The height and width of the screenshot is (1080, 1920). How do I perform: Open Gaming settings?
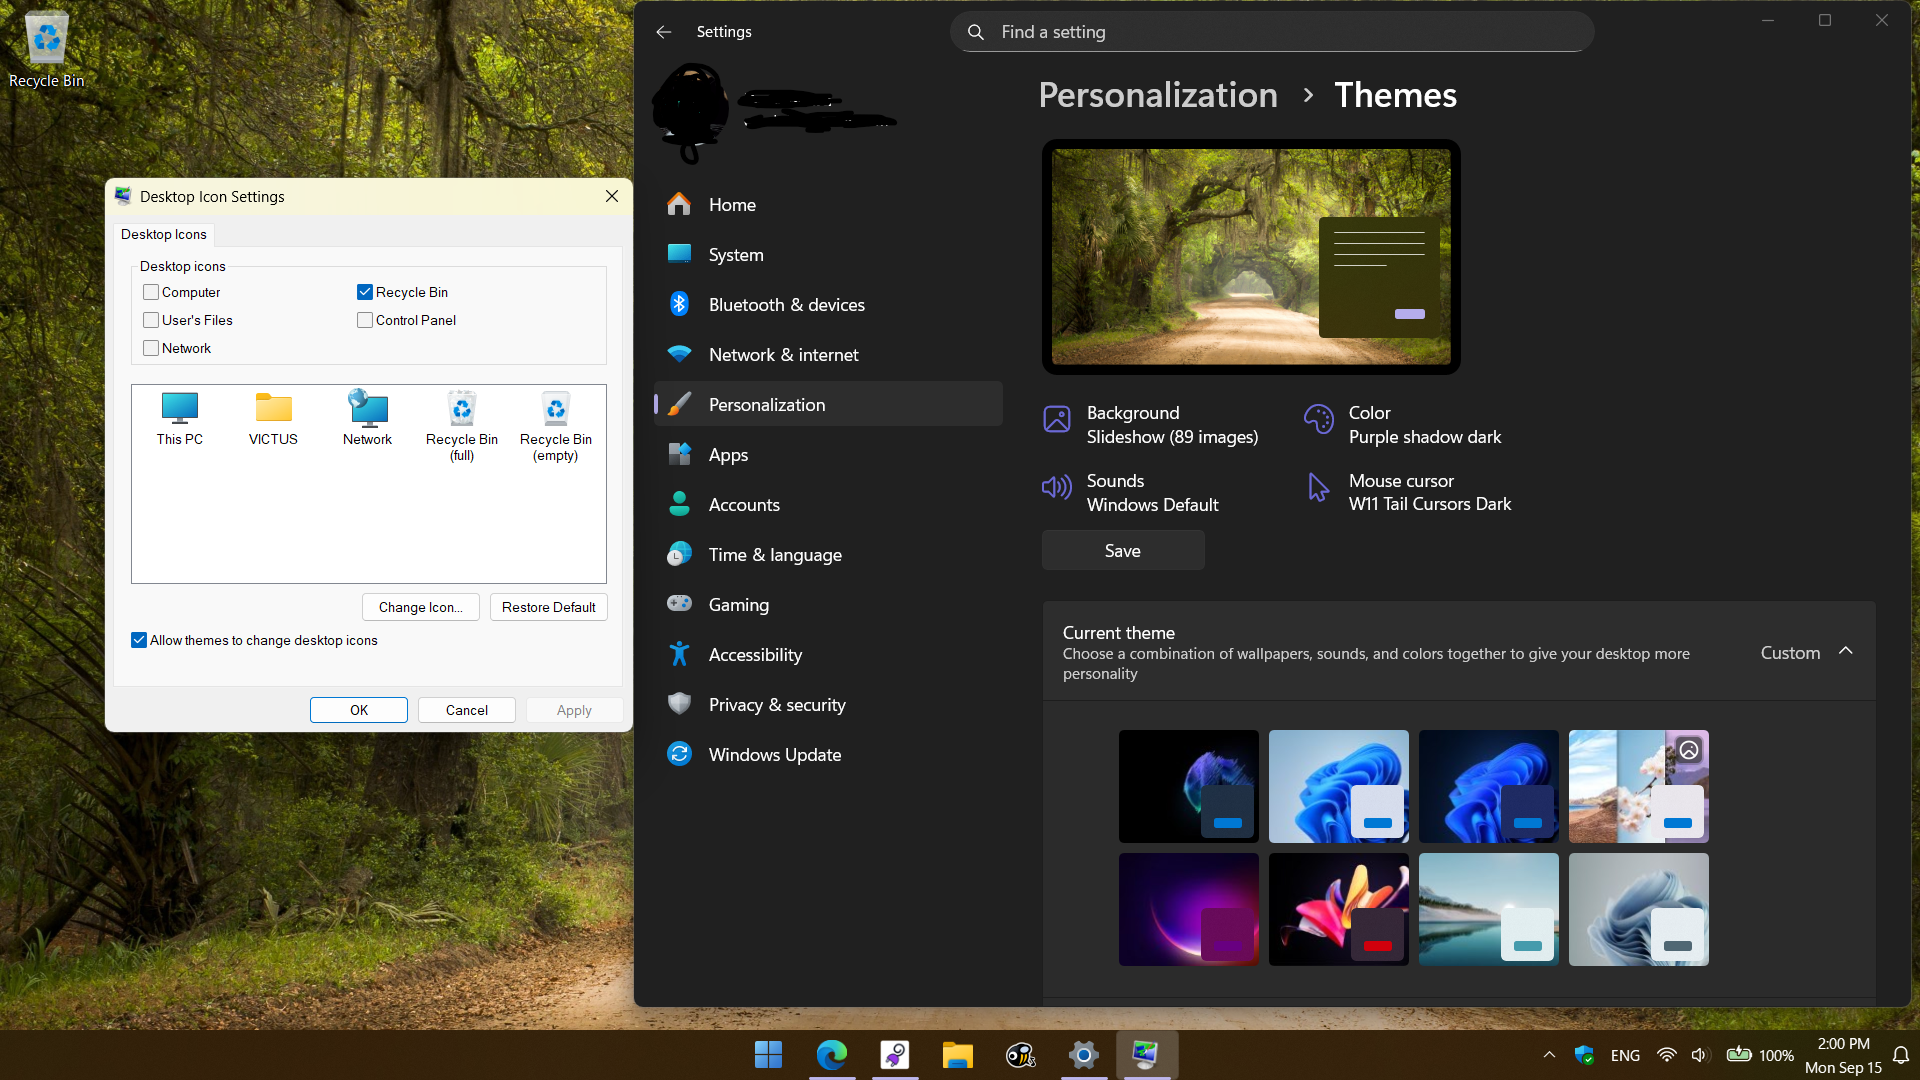click(x=828, y=604)
